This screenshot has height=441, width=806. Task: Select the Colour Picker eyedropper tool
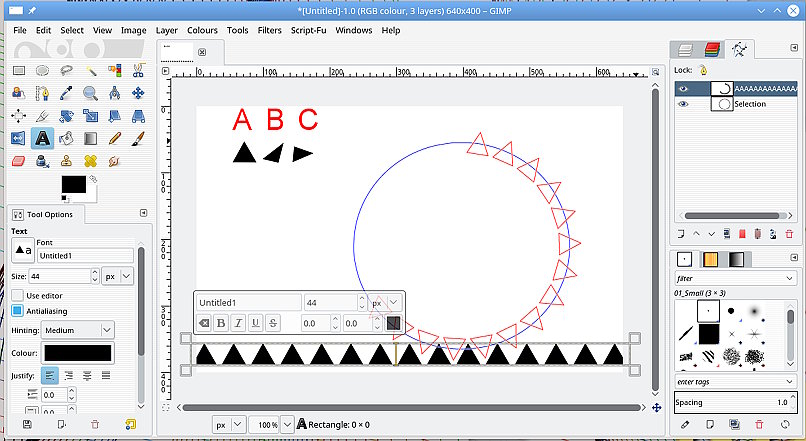pos(66,93)
